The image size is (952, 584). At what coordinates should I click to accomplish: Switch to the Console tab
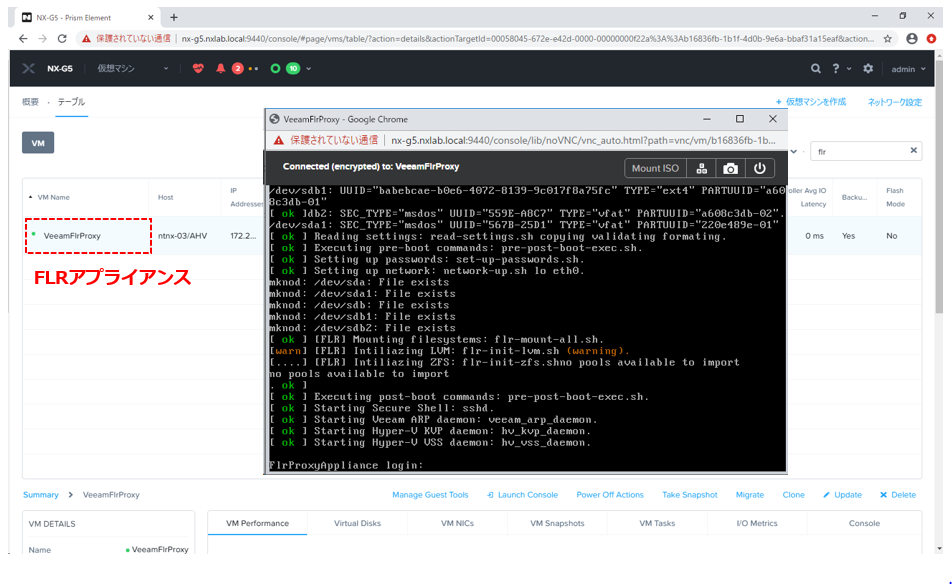tap(864, 523)
